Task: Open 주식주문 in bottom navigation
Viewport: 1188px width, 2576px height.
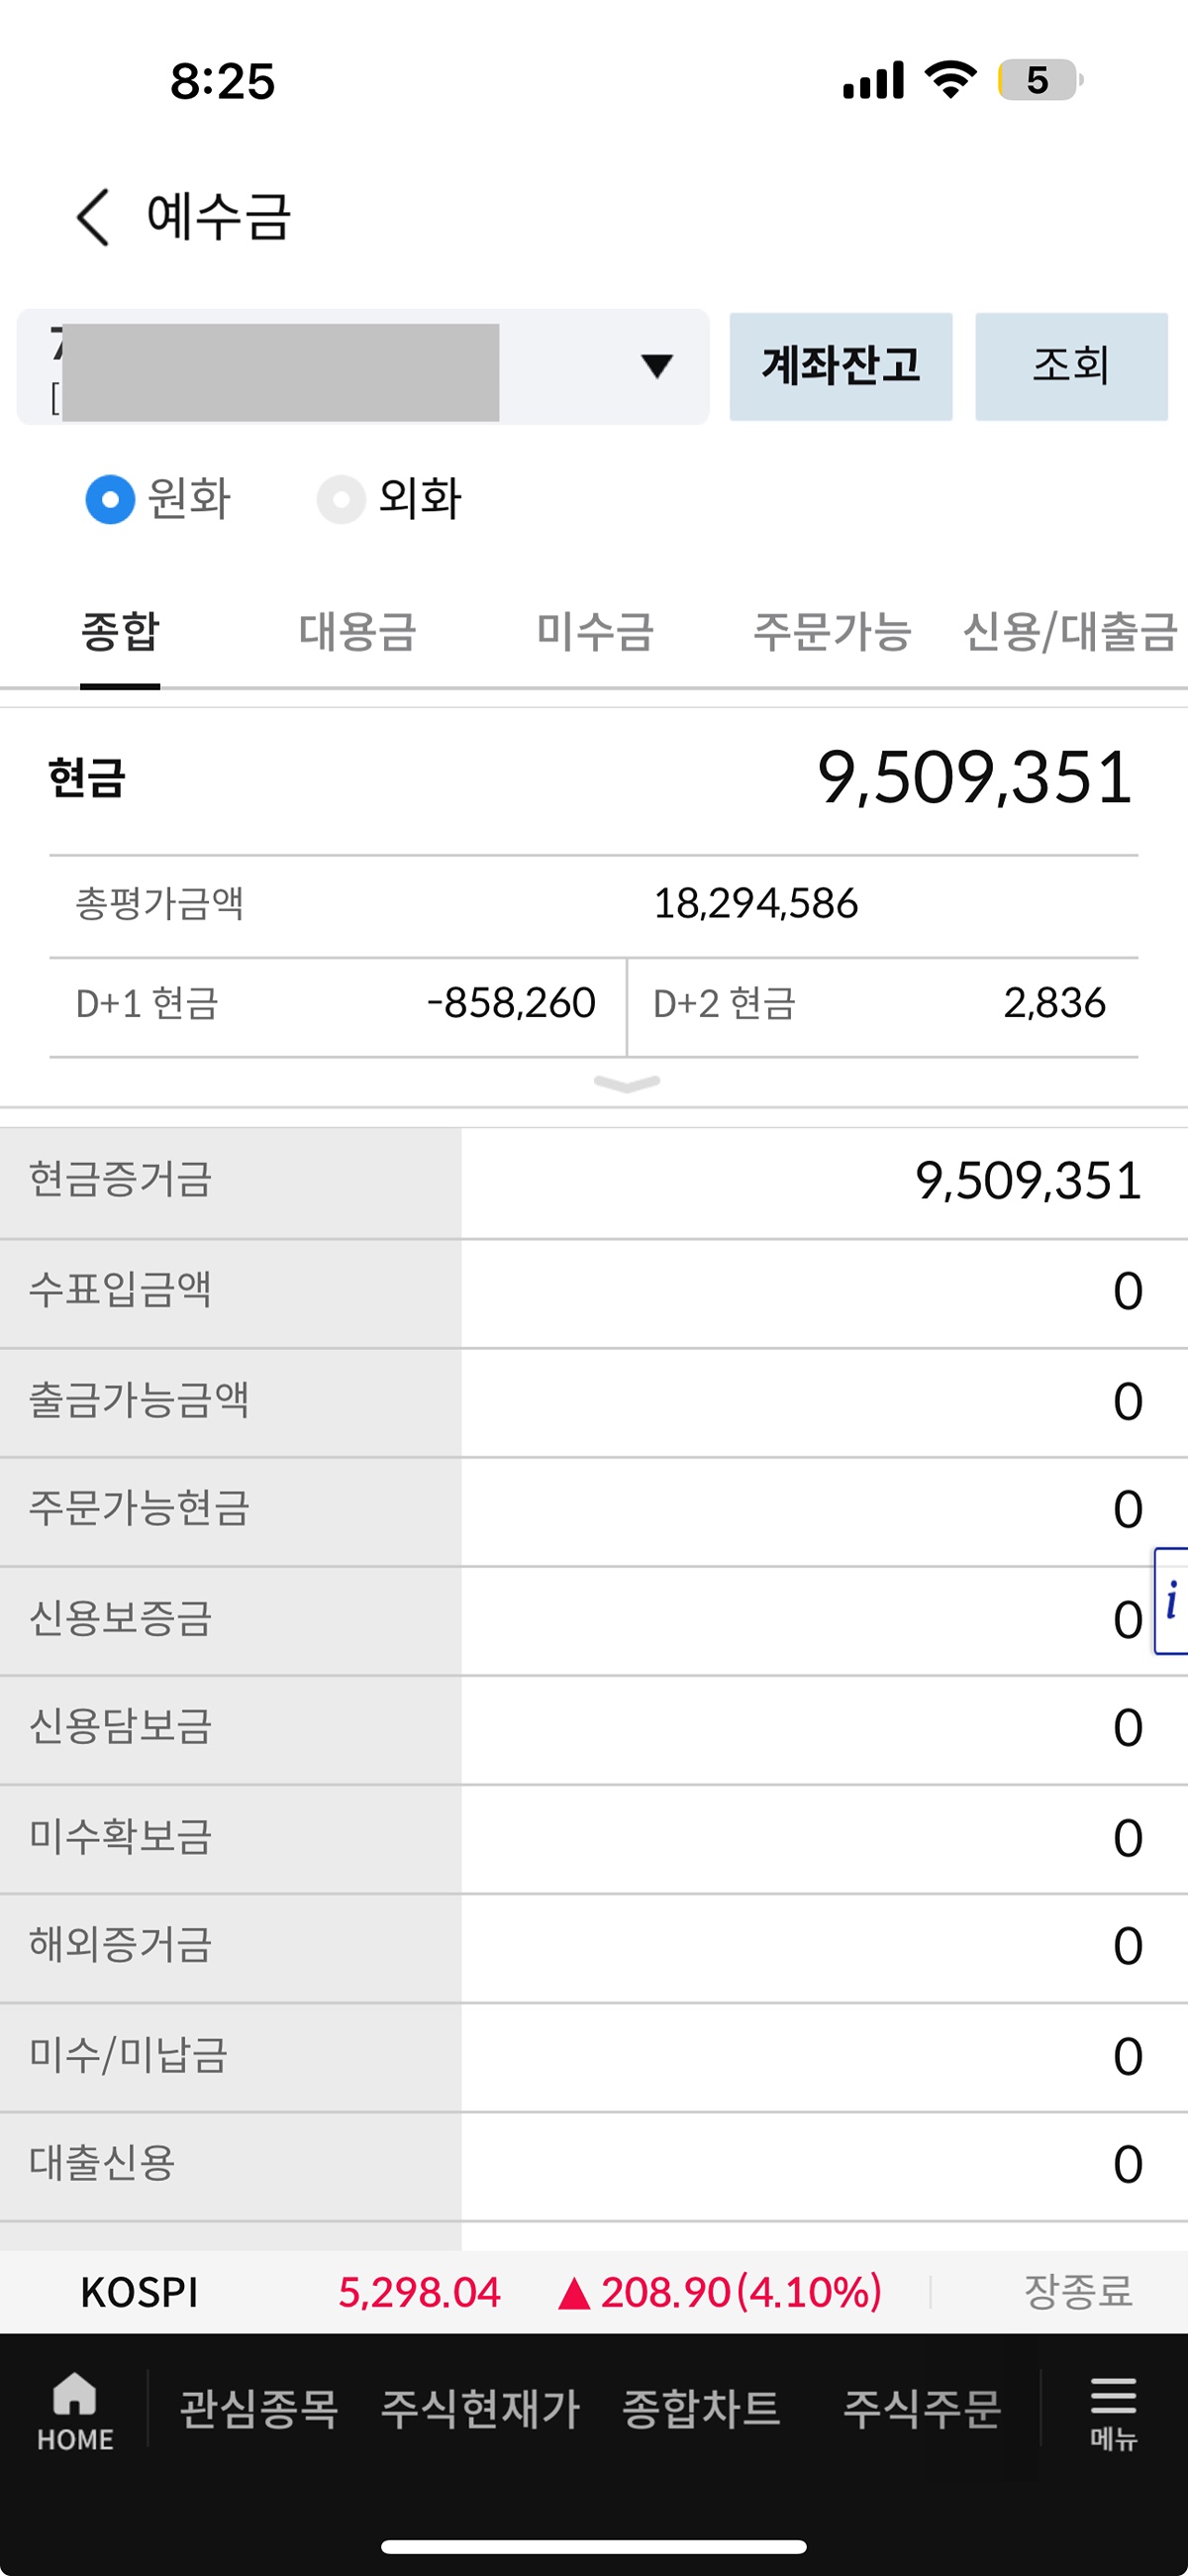Action: pos(922,2408)
